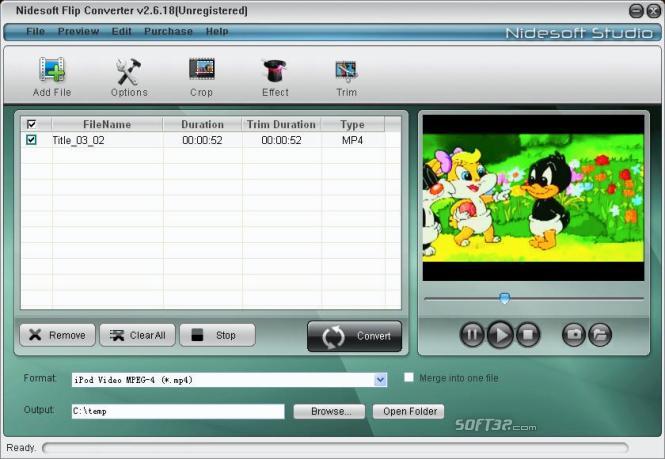Click the Browse... button
This screenshot has height=459, width=665.
coord(329,411)
